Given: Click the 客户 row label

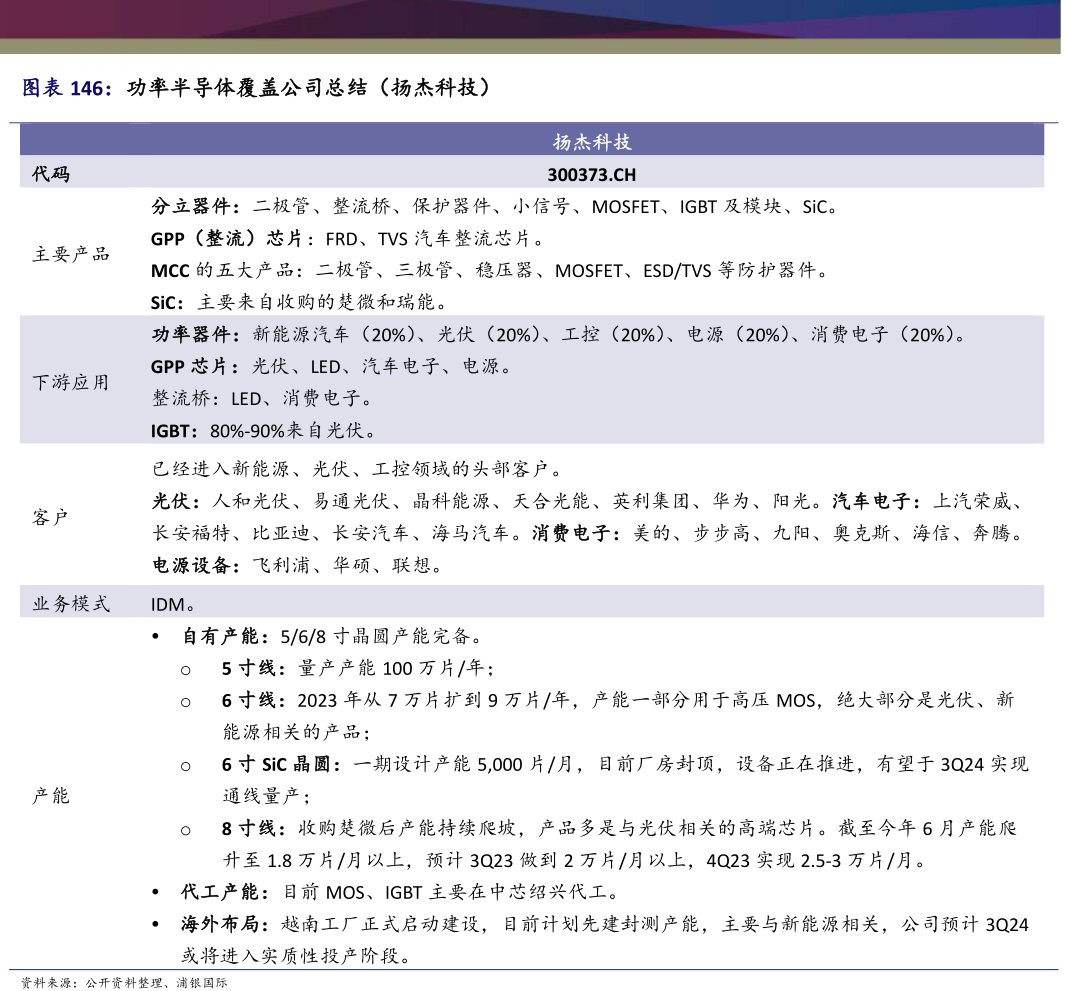Looking at the screenshot, I should point(51,518).
